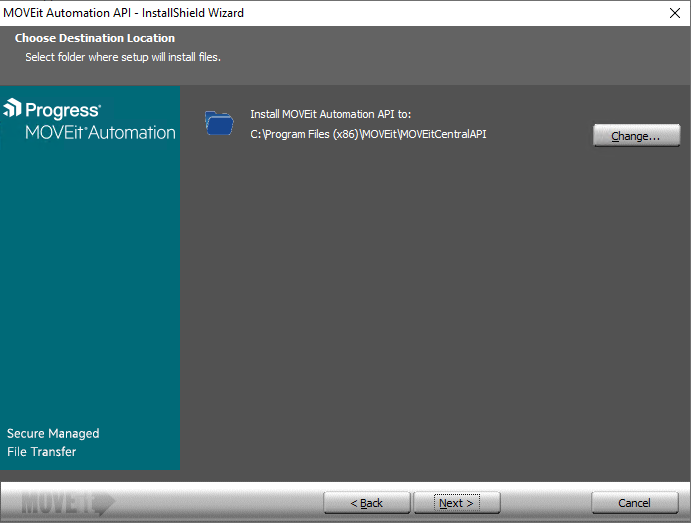Click the Change... destination folder button

(636, 135)
